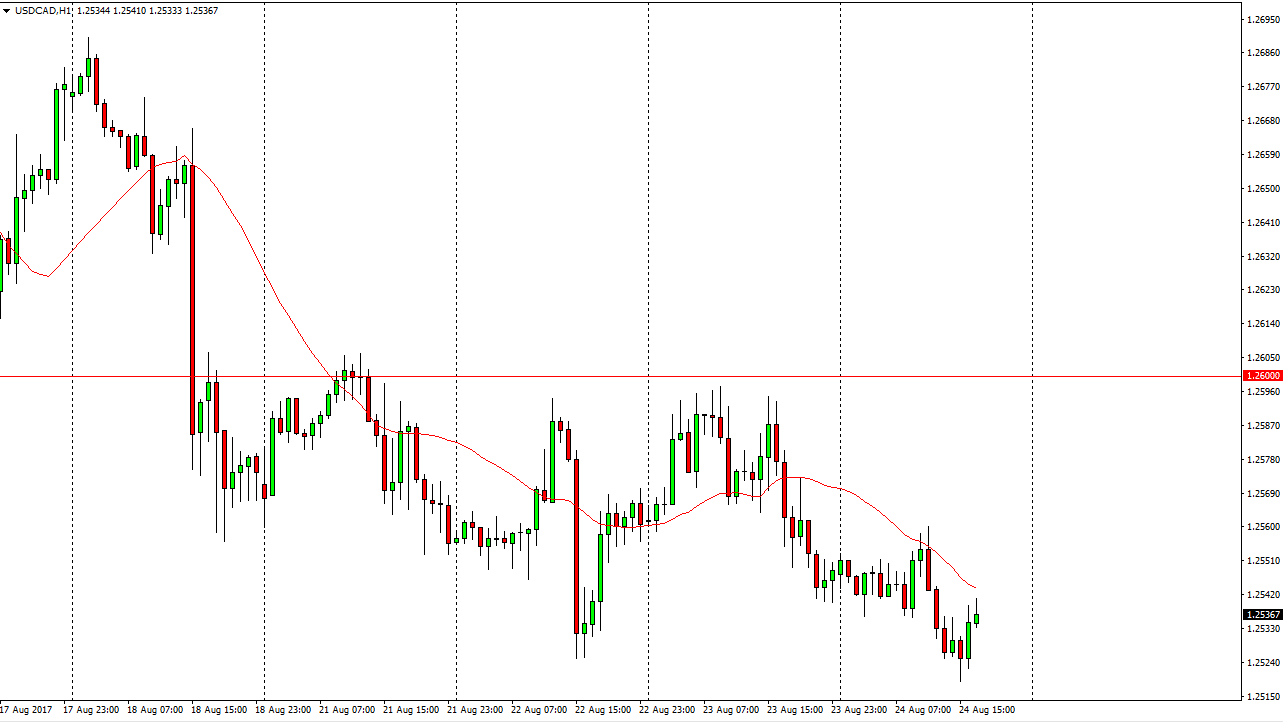Image resolution: width=1283 pixels, height=723 pixels.
Task: Click the 22 Aug 07:00 time label
Action: pyautogui.click(x=540, y=709)
